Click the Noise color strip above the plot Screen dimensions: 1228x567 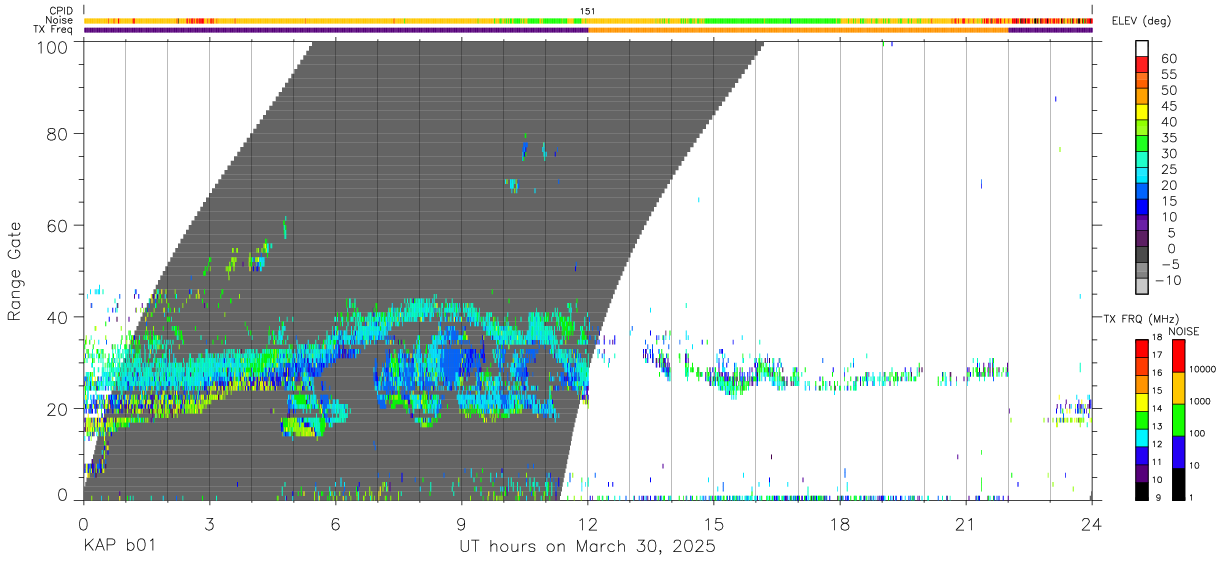588,20
